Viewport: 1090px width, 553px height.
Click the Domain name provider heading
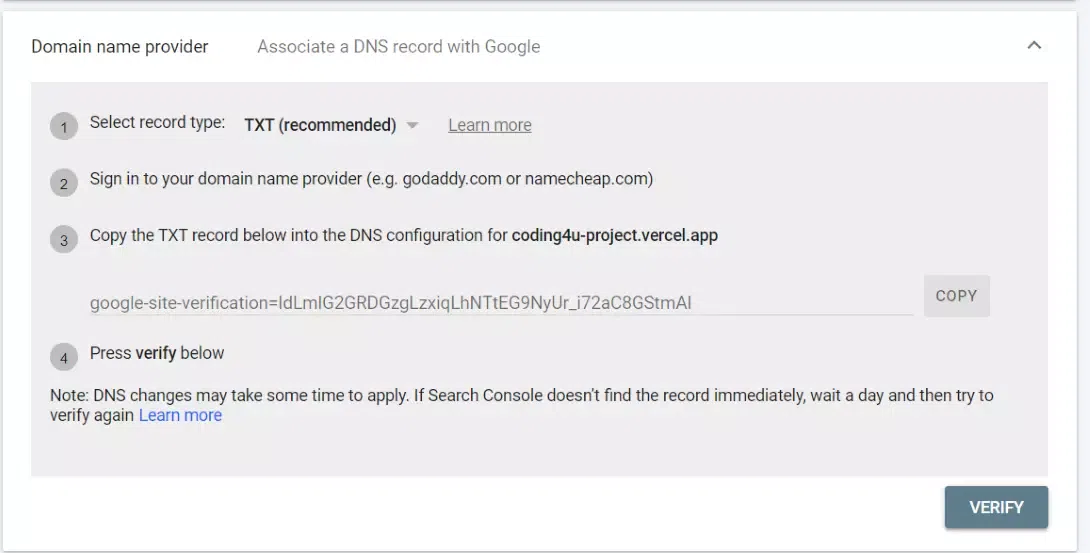coord(120,47)
